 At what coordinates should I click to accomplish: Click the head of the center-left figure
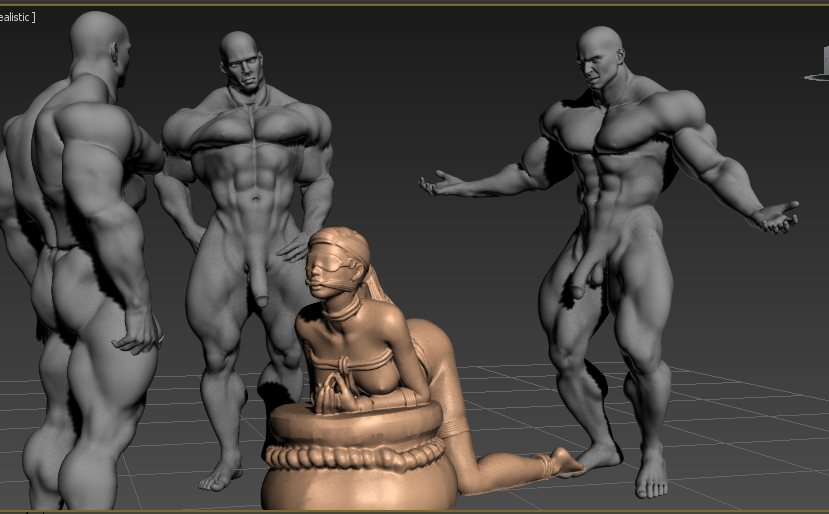click(x=241, y=60)
